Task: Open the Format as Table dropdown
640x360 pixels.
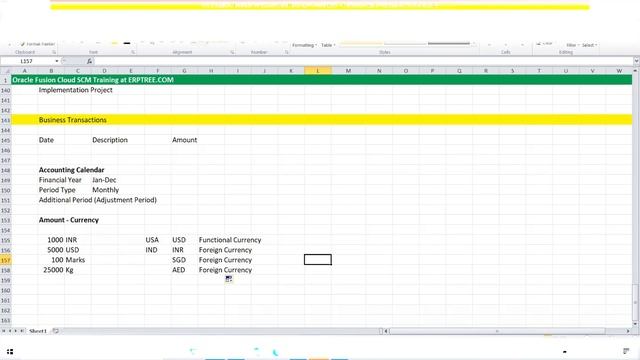Action: click(x=328, y=45)
